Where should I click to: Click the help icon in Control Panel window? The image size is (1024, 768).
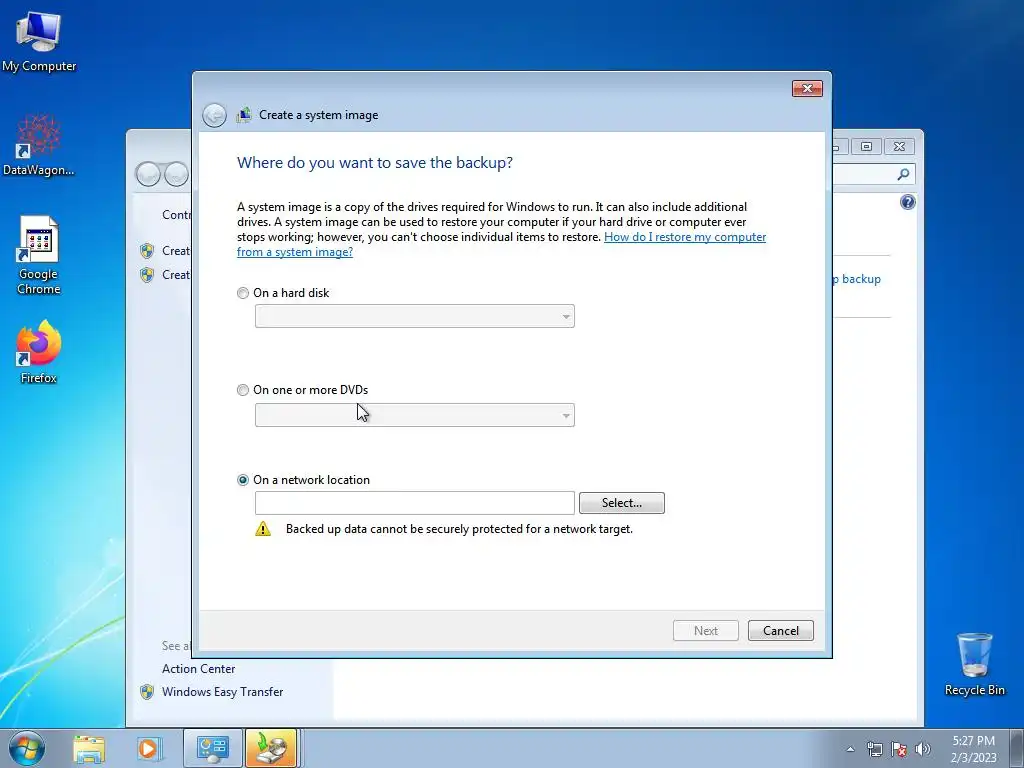point(908,202)
